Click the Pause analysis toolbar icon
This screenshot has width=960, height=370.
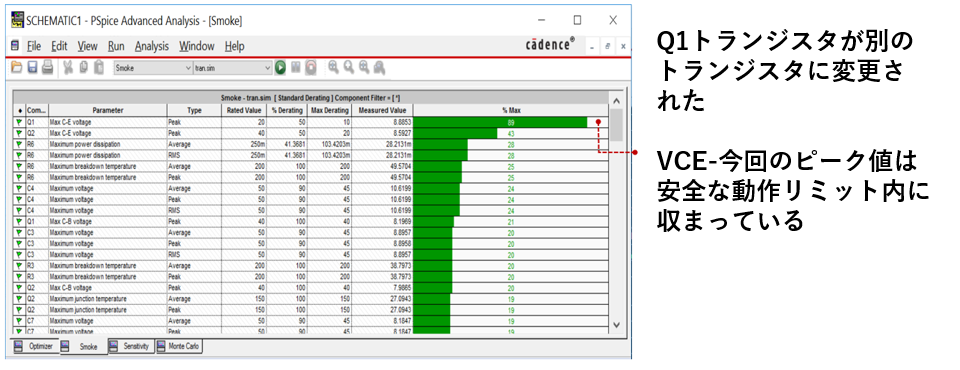point(296,68)
